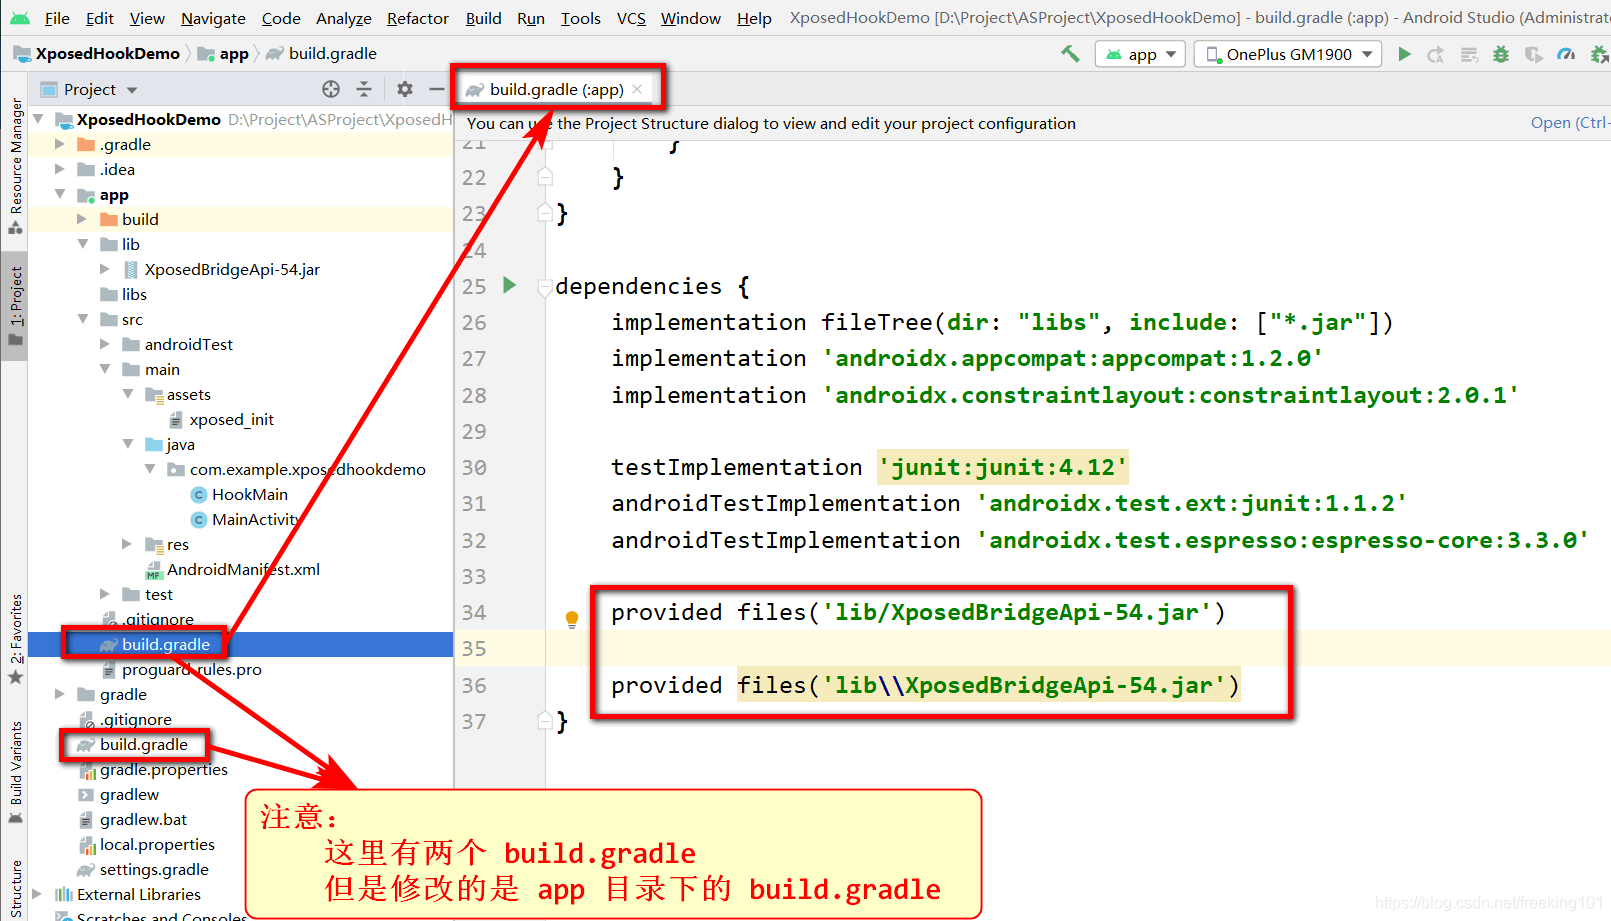1611x921 pixels.
Task: Click the yellow lightbulb intention icon
Action: [x=572, y=619]
